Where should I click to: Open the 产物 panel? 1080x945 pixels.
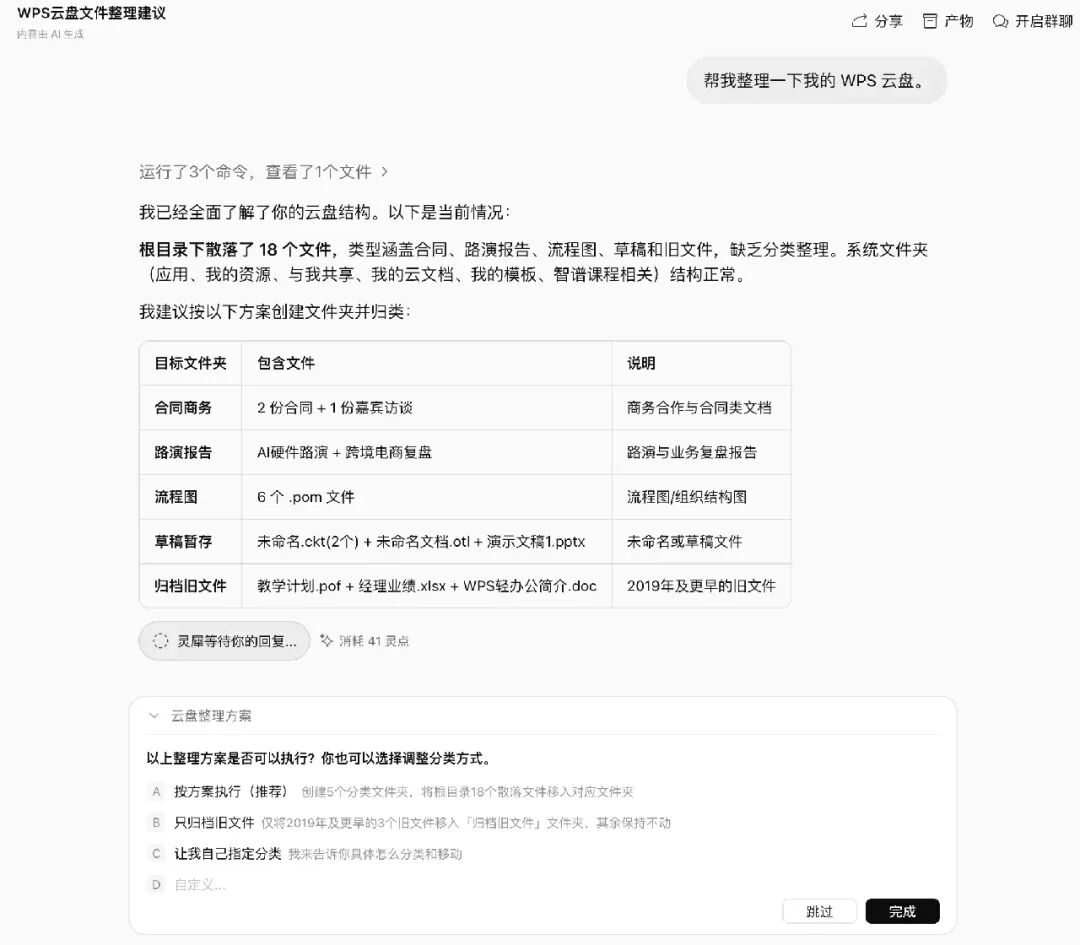point(948,21)
